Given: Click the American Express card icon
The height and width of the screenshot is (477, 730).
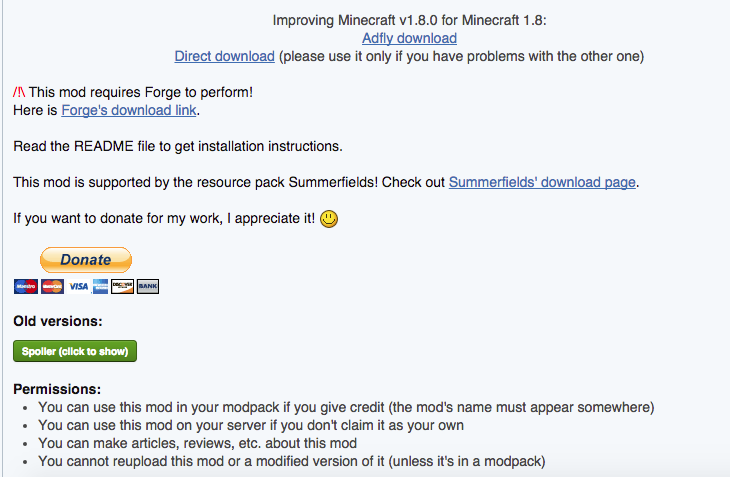Looking at the screenshot, I should [100, 286].
